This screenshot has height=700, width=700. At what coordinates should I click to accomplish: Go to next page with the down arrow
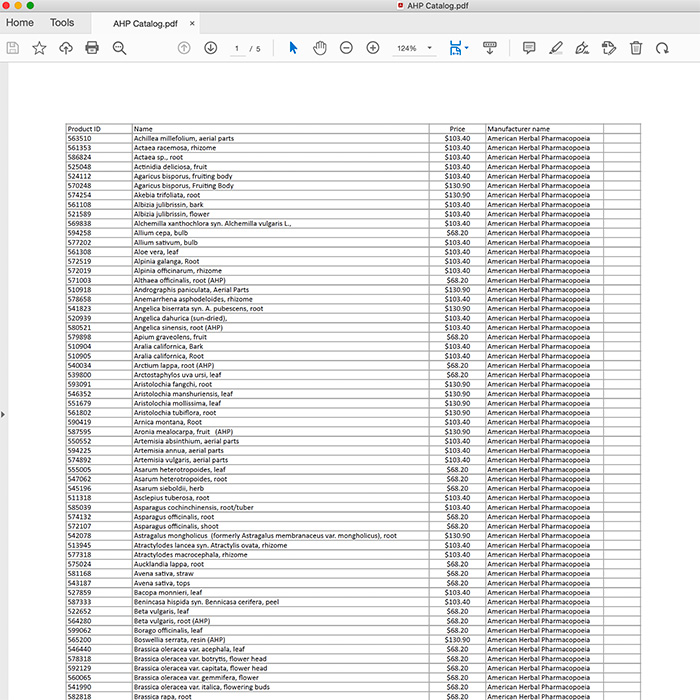pos(211,48)
